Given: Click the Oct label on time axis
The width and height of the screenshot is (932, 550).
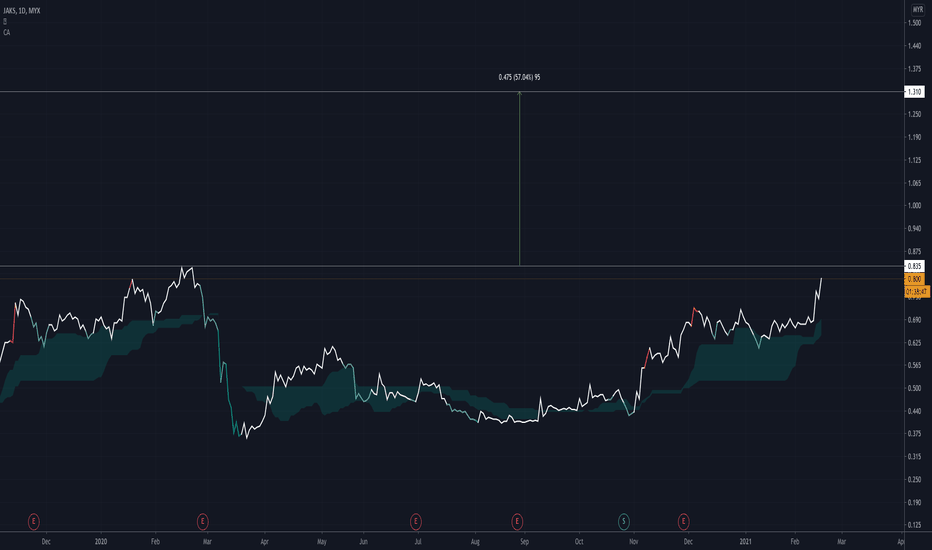Looking at the screenshot, I should pos(579,542).
